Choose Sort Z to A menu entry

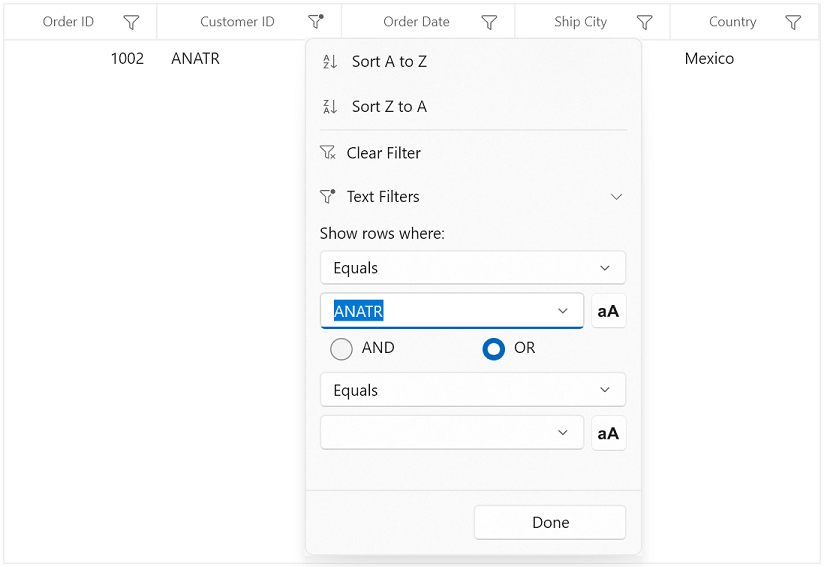473,107
